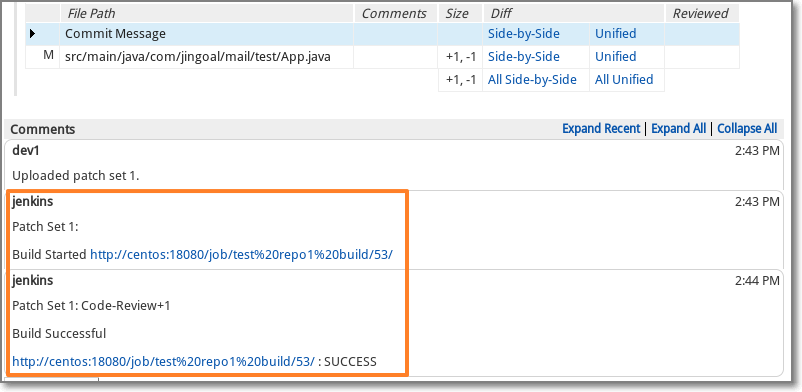
Task: Click the M status for App.java
Action: (x=48, y=55)
